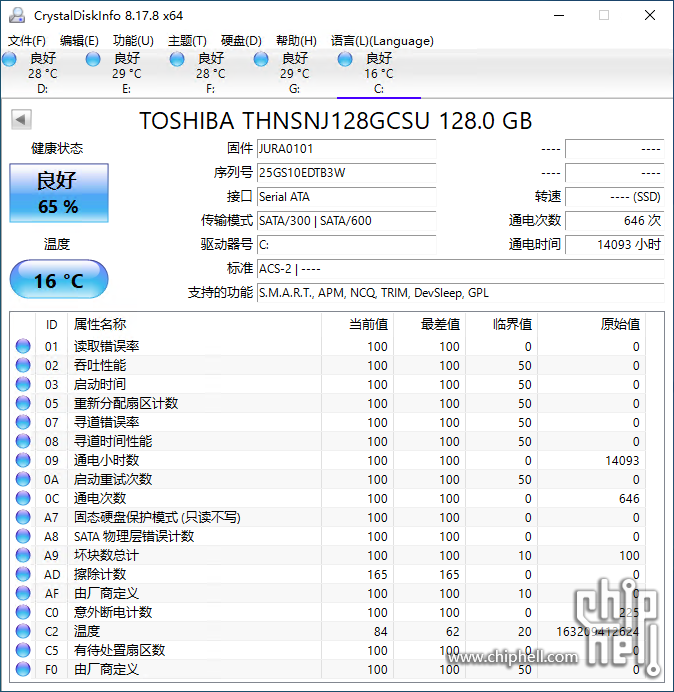
Task: Click the 属性名称 column header
Action: [194, 324]
